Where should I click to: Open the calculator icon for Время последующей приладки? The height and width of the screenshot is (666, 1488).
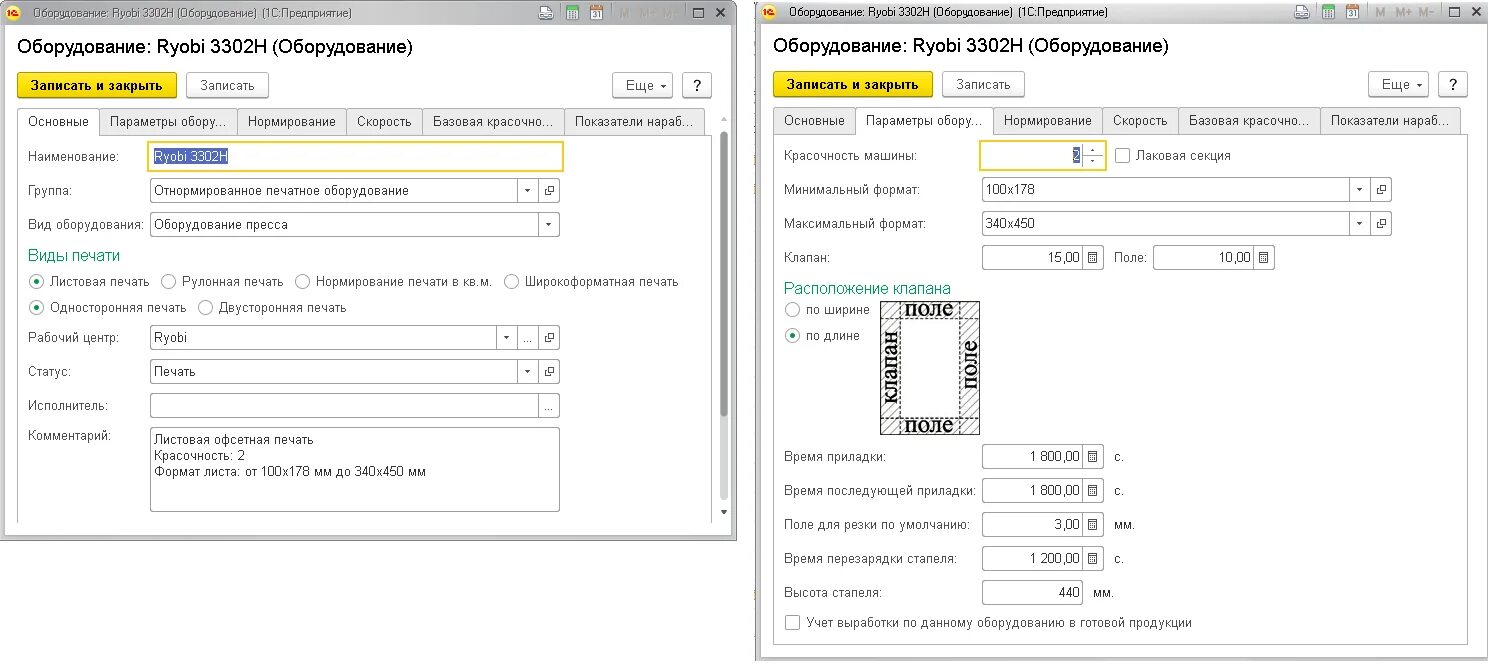click(x=1093, y=491)
